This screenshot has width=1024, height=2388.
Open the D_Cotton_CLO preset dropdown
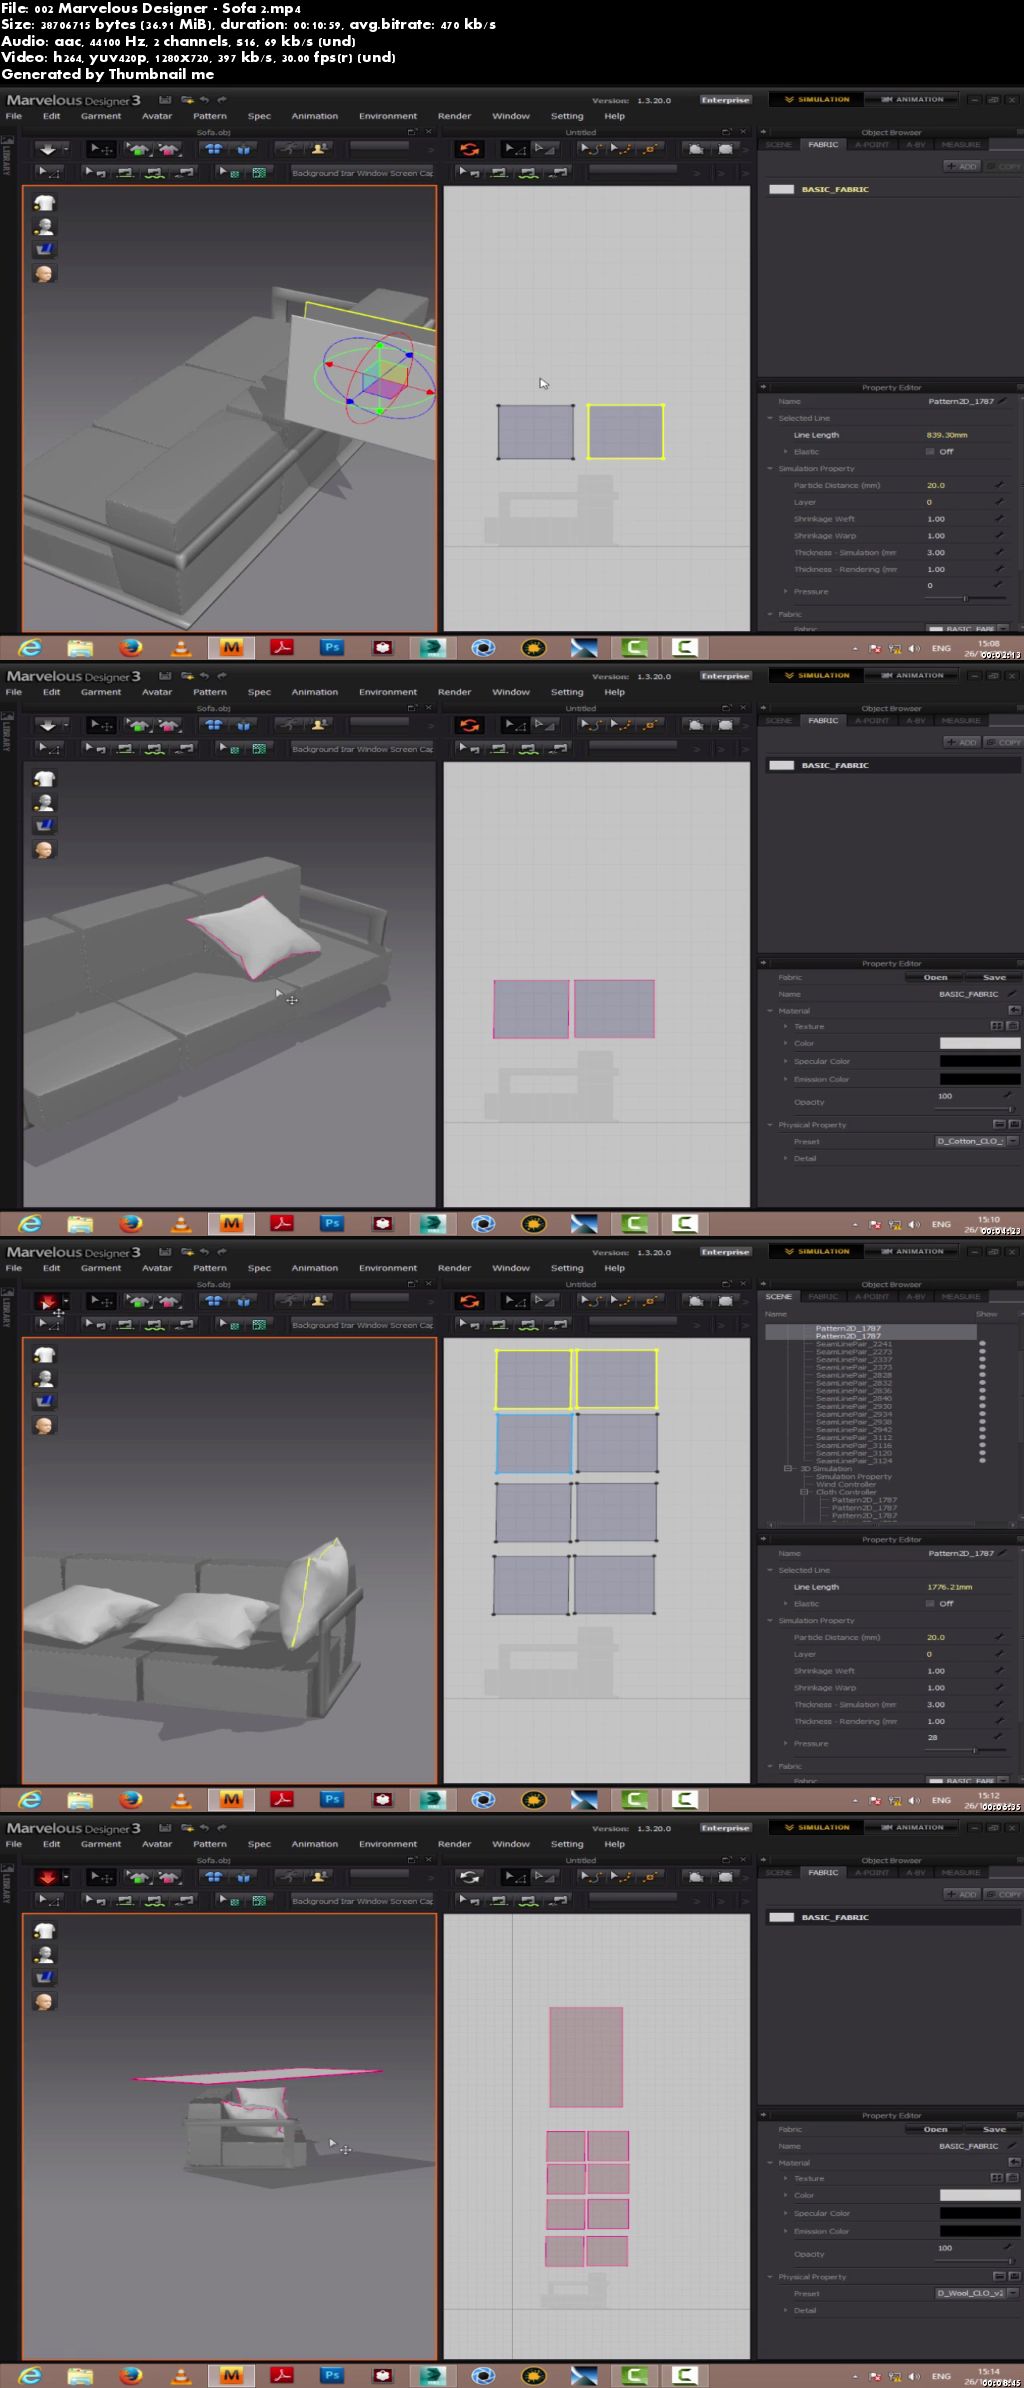pyautogui.click(x=1012, y=1141)
